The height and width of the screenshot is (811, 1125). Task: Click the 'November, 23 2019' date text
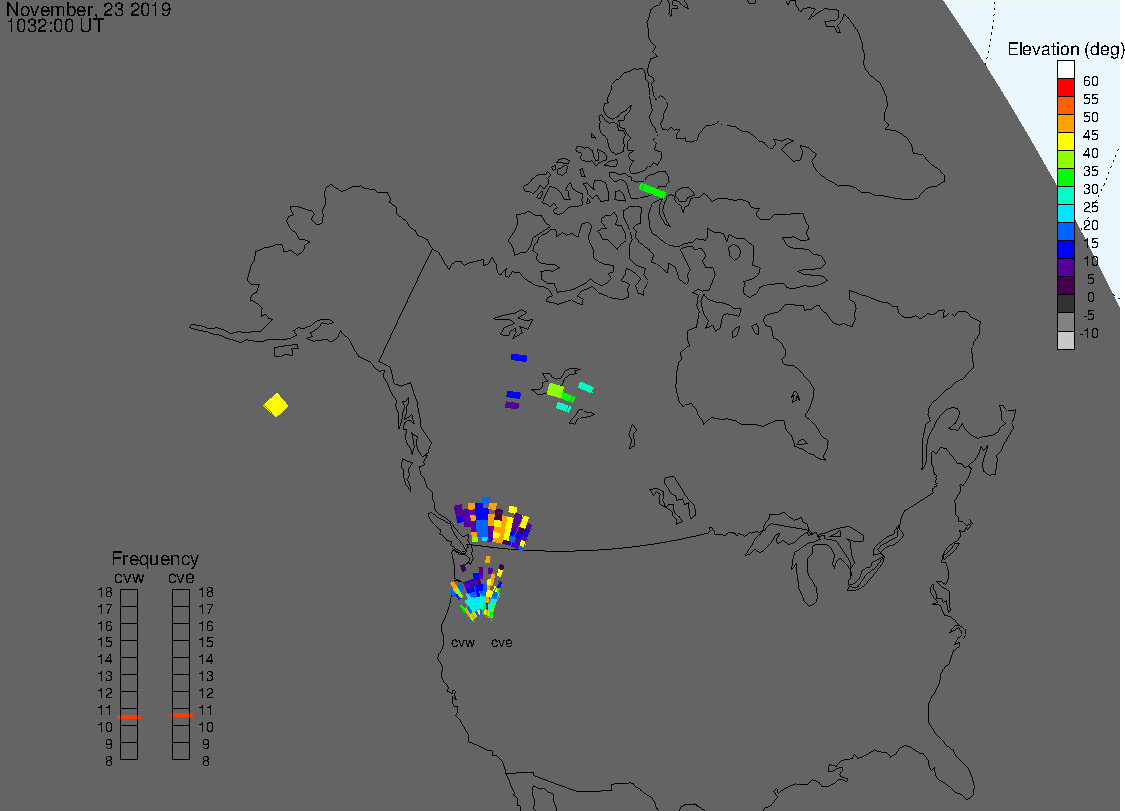88,9
